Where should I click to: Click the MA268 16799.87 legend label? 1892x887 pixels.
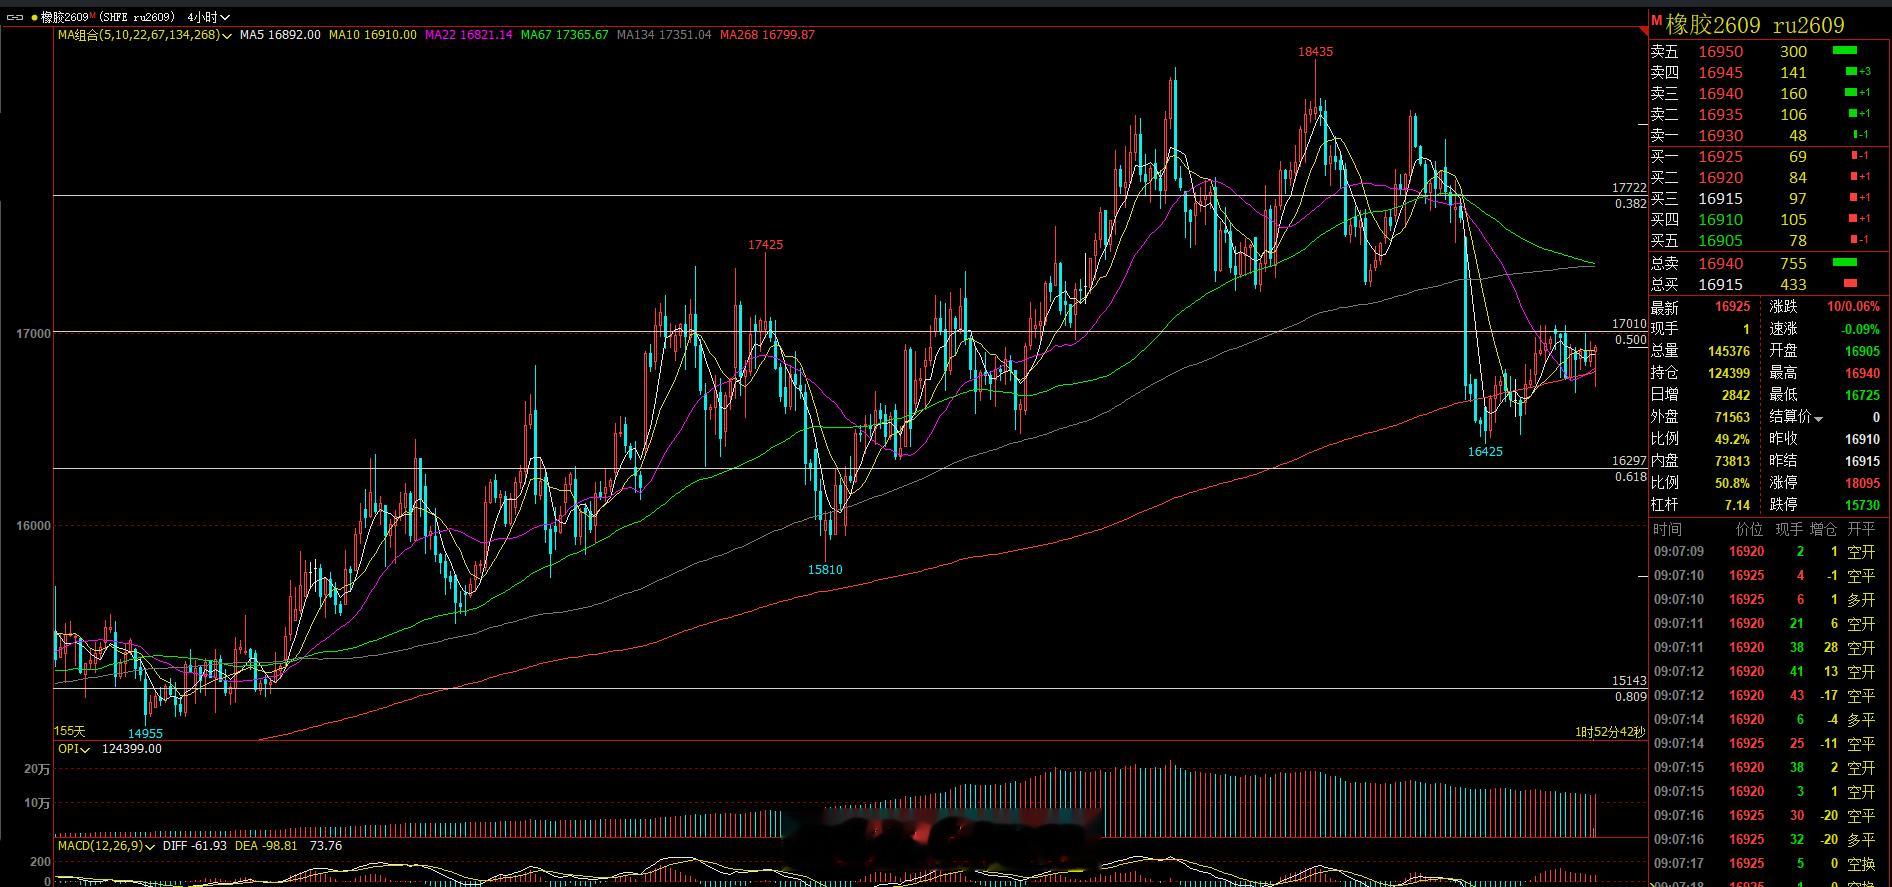tap(767, 35)
